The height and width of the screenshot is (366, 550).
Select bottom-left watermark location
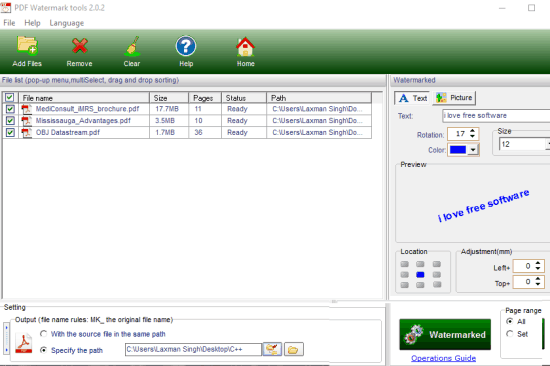[x=405, y=285]
